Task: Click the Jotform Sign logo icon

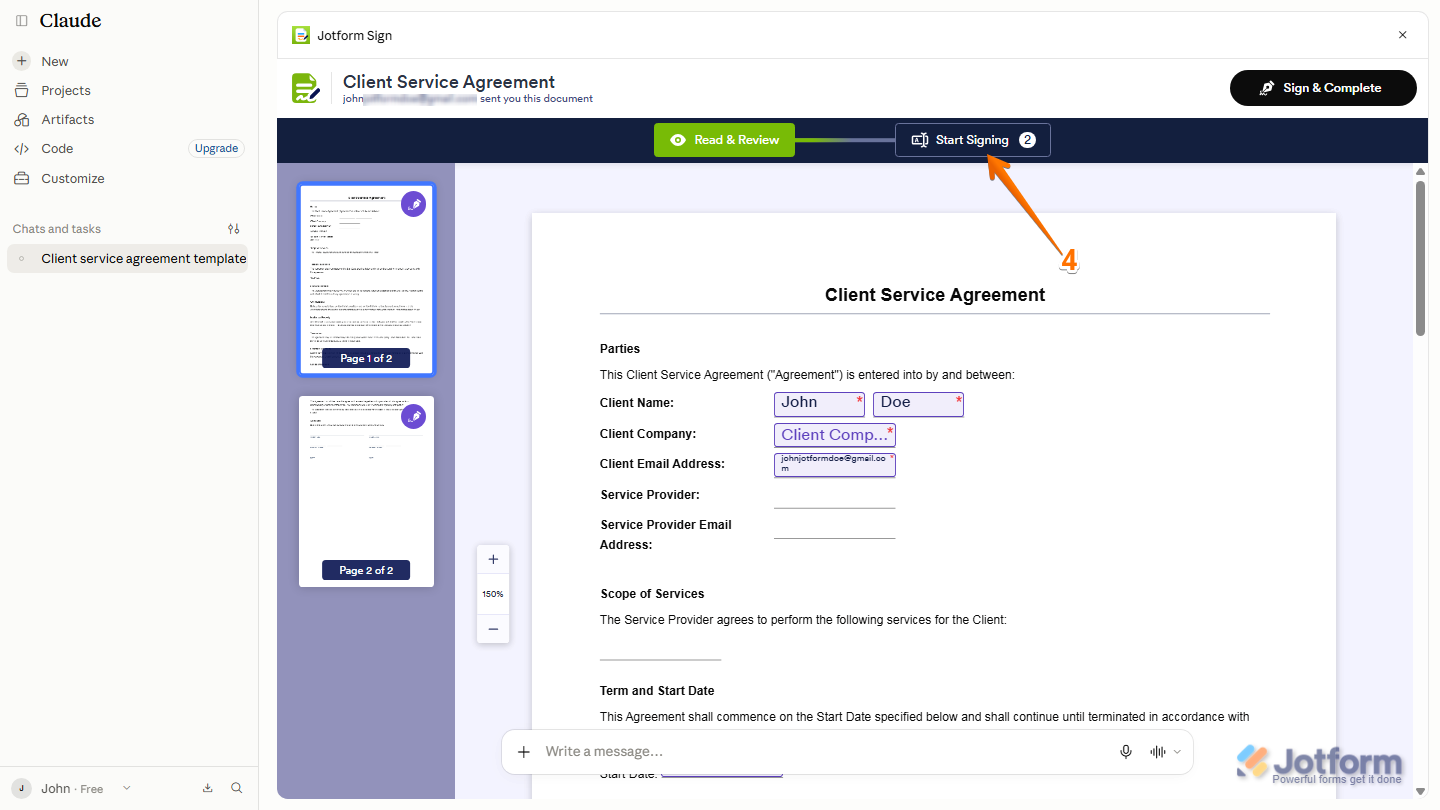Action: click(301, 35)
